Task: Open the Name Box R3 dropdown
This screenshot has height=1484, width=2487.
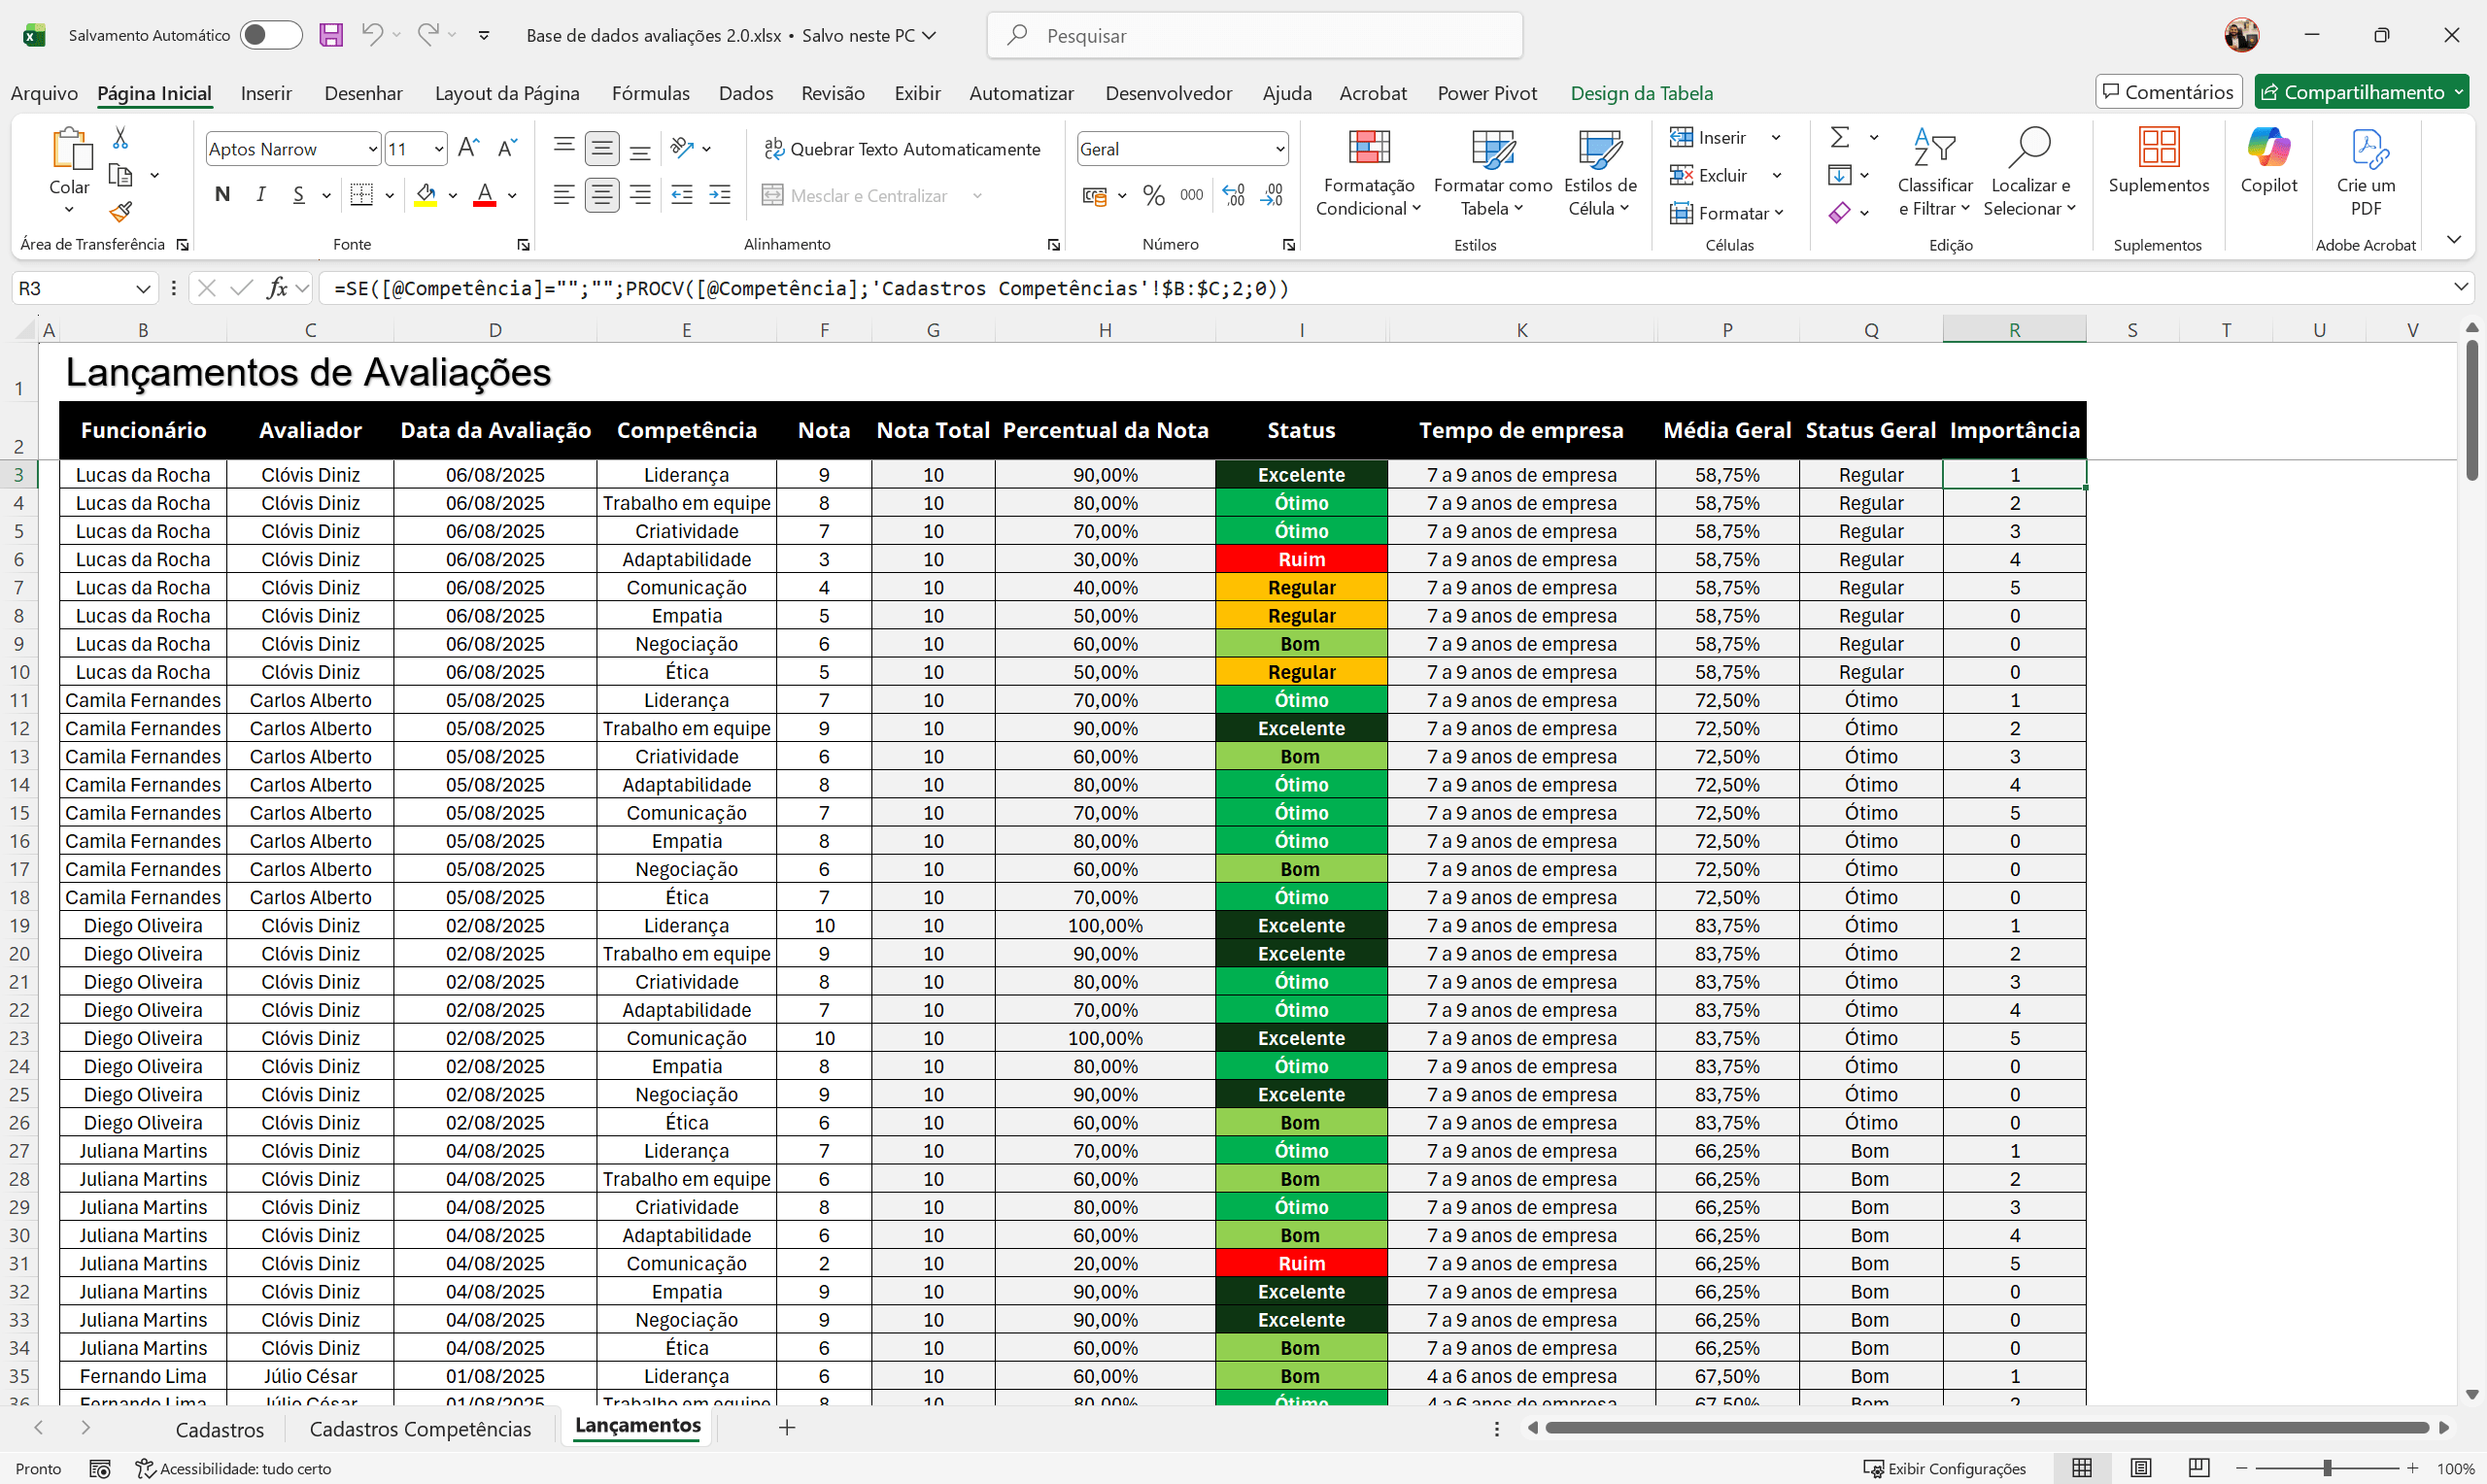Action: (x=142, y=289)
